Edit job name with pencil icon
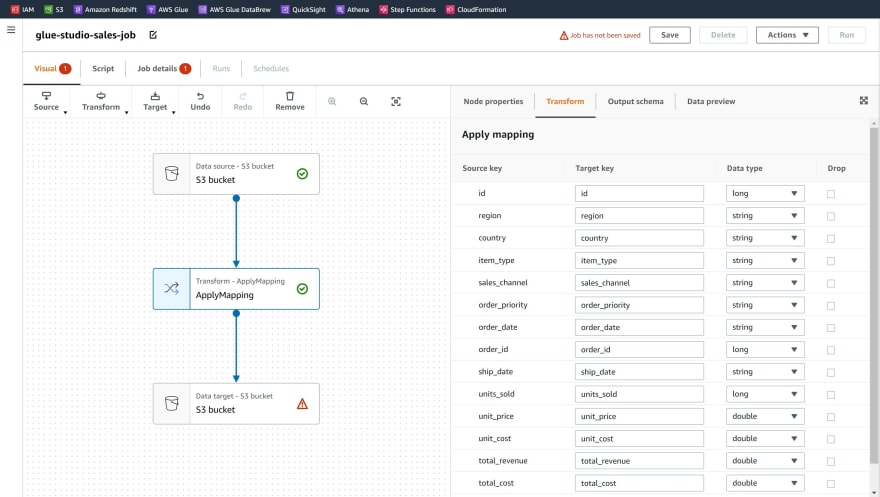 153,35
